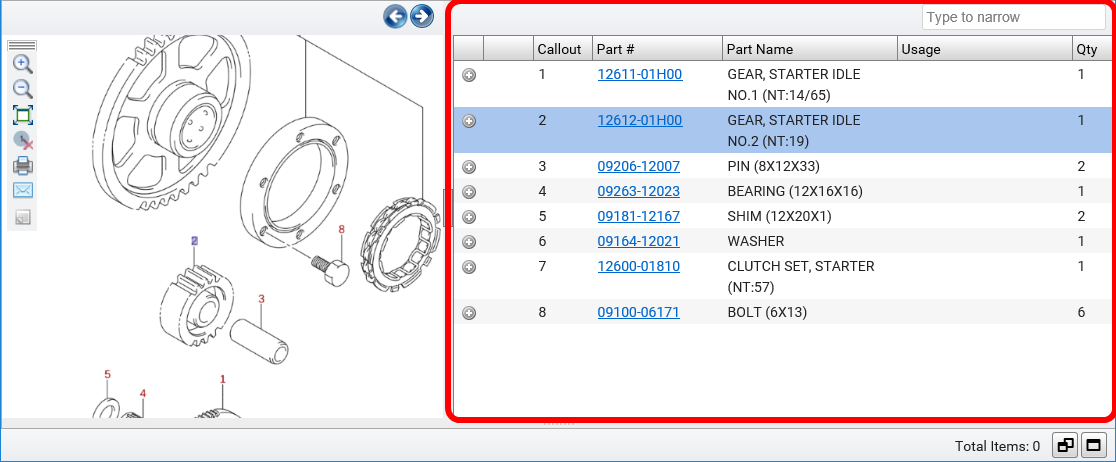
Task: Print the parts diagram
Action: click(22, 166)
